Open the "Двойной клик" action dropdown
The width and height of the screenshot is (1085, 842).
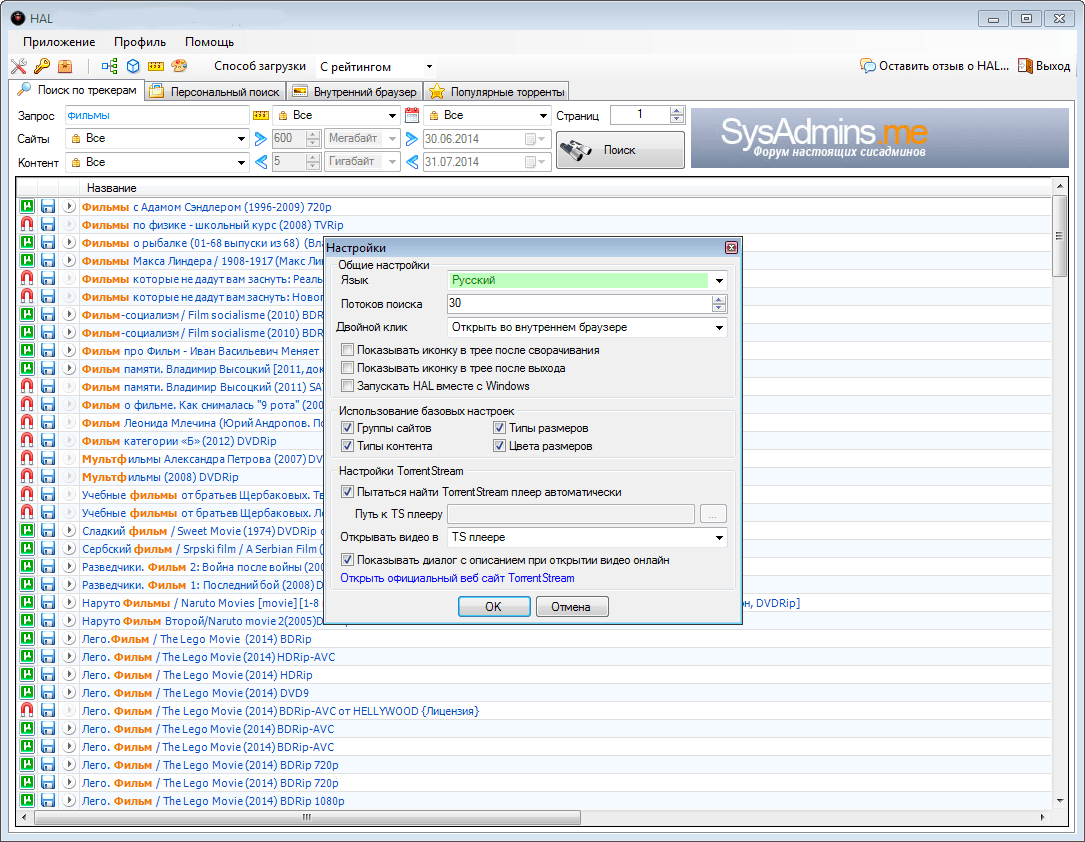(x=587, y=327)
